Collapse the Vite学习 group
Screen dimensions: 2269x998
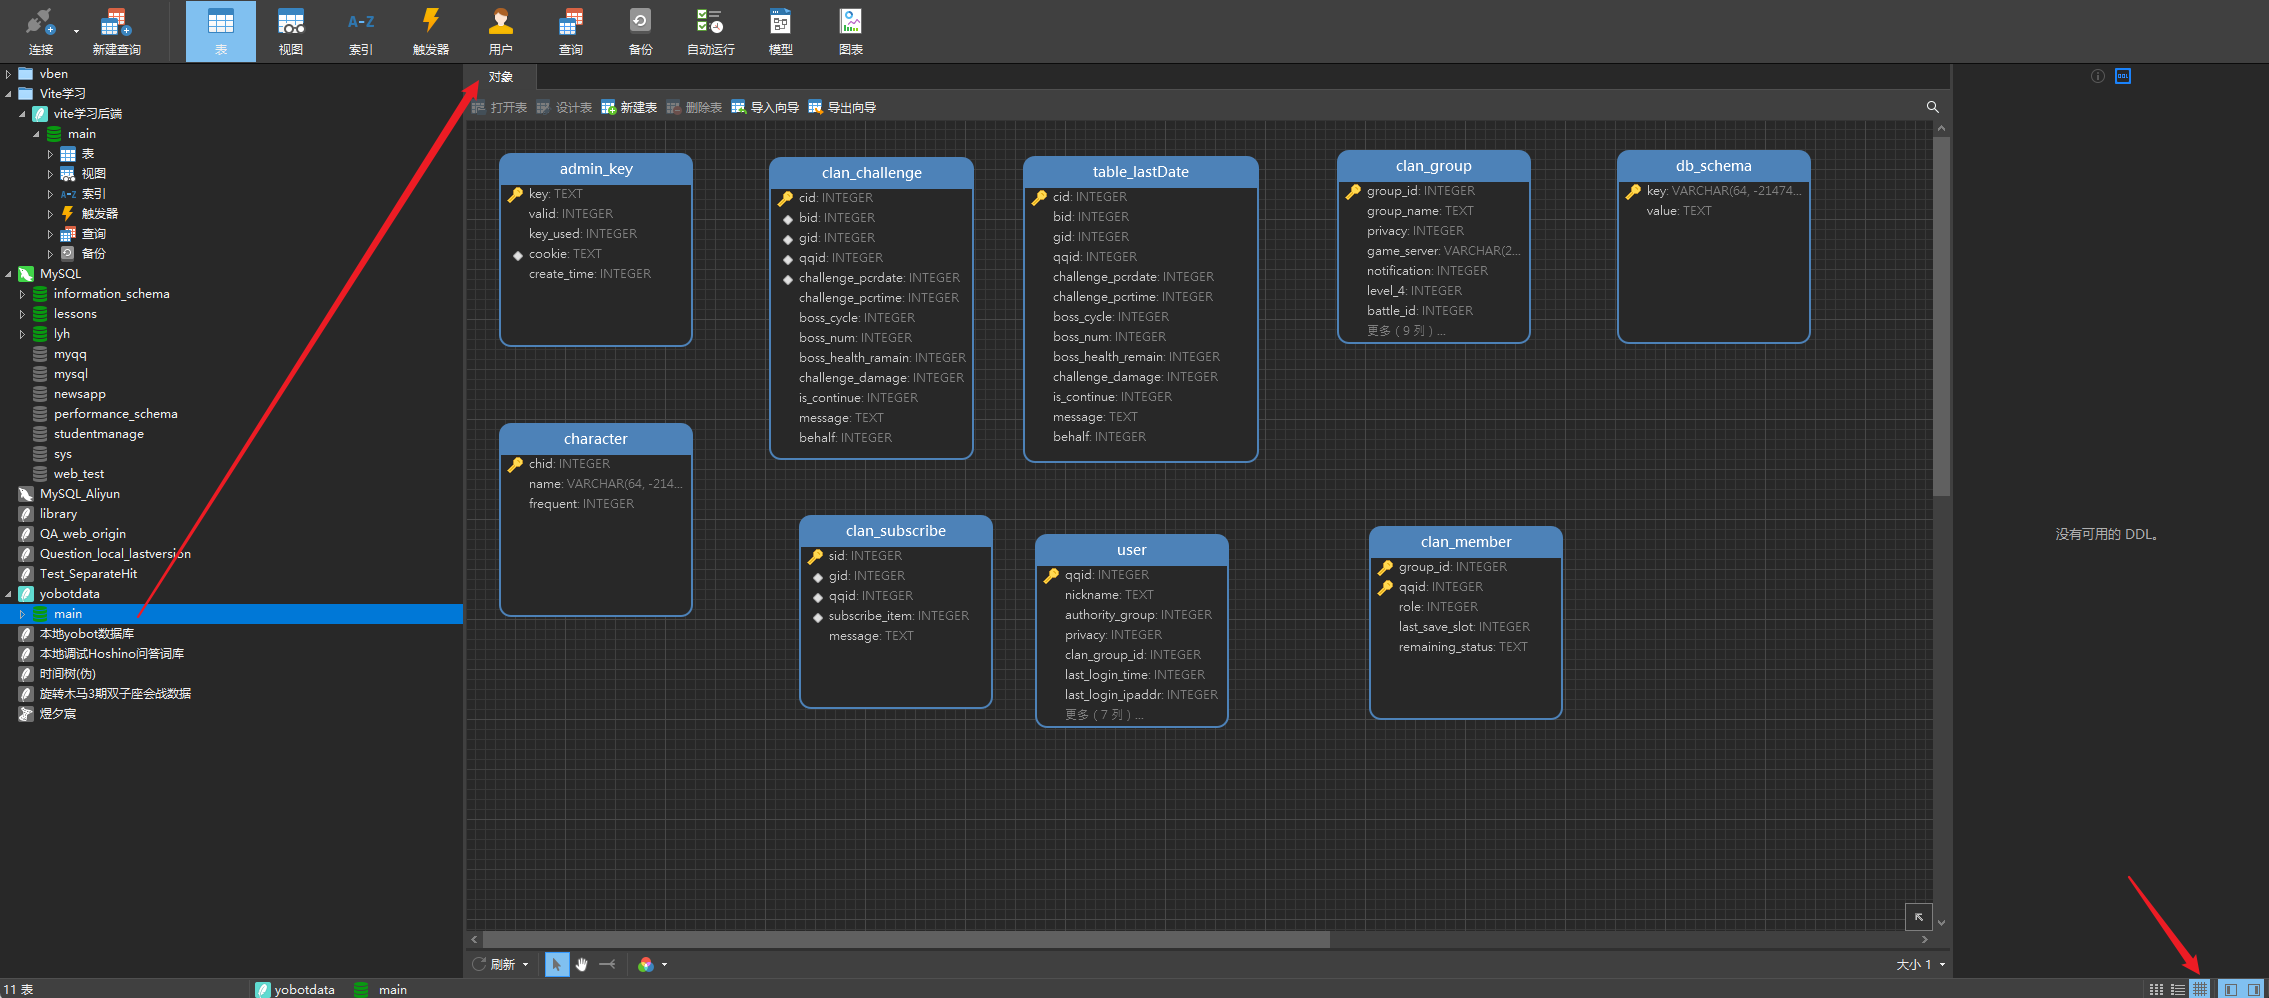coord(8,94)
